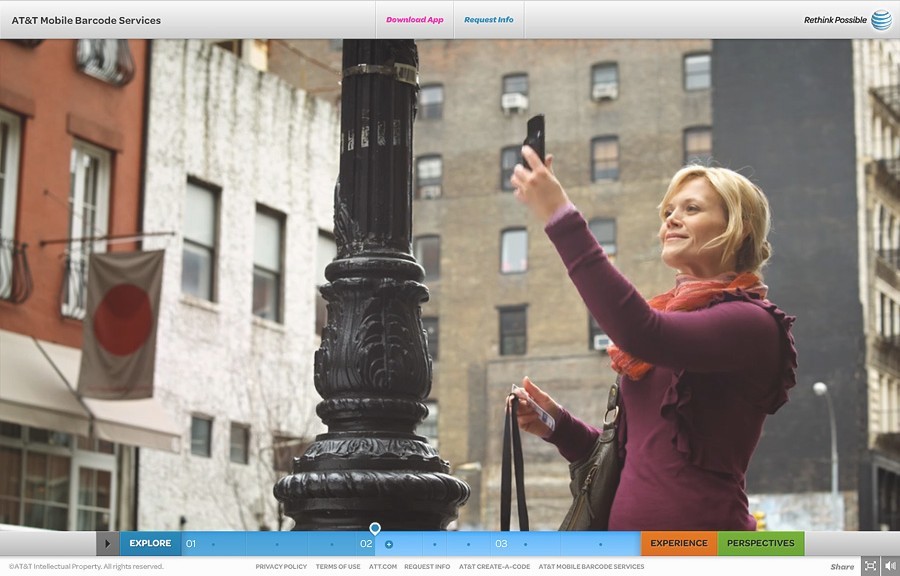The height and width of the screenshot is (576, 900).
Task: Switch to the Perspectives tab
Action: point(760,544)
